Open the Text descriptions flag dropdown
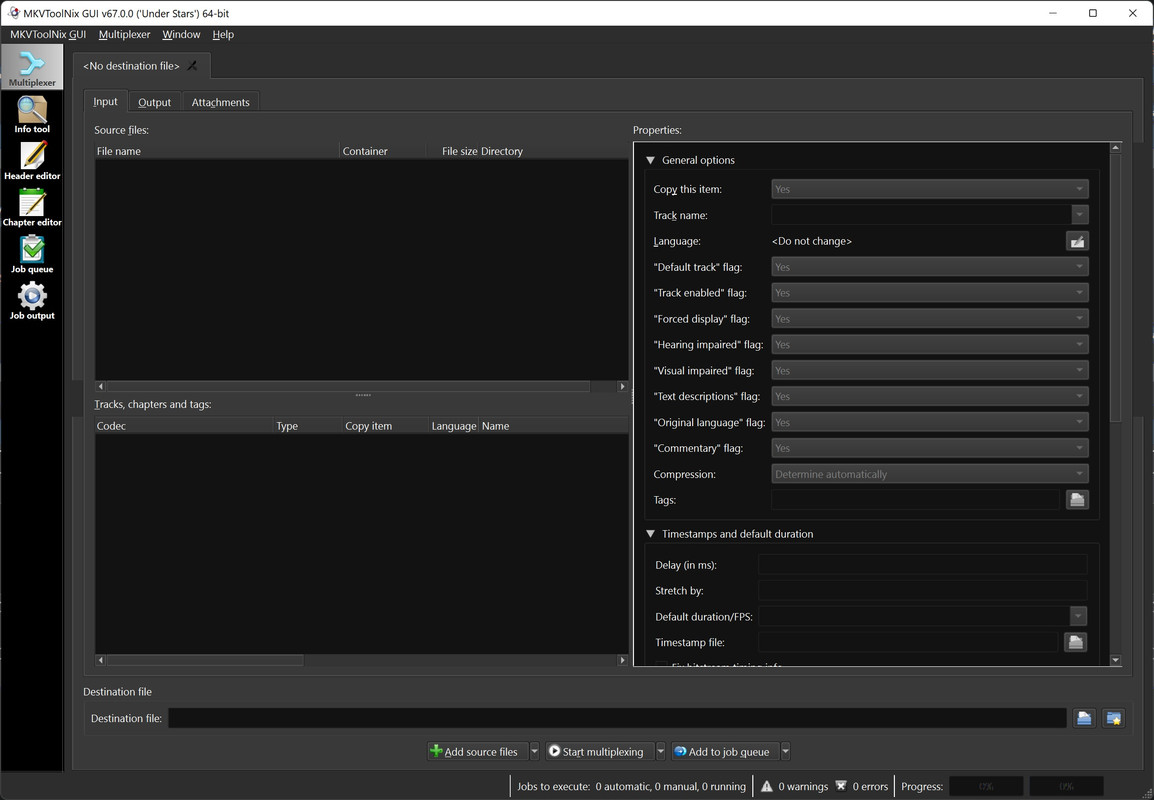This screenshot has height=800, width=1154. coord(930,396)
